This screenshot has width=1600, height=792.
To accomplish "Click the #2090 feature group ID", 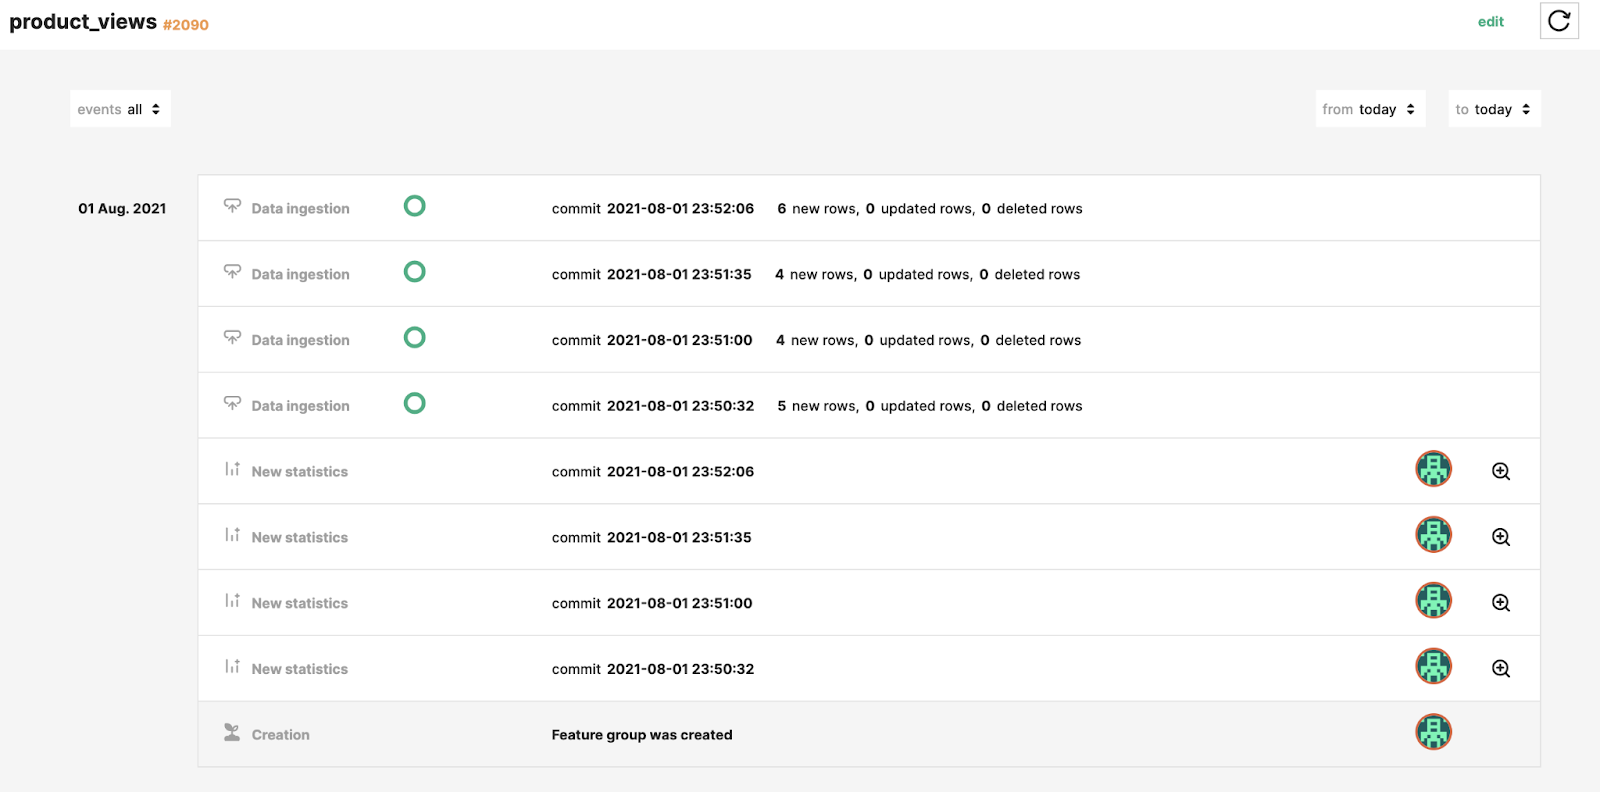I will point(186,25).
